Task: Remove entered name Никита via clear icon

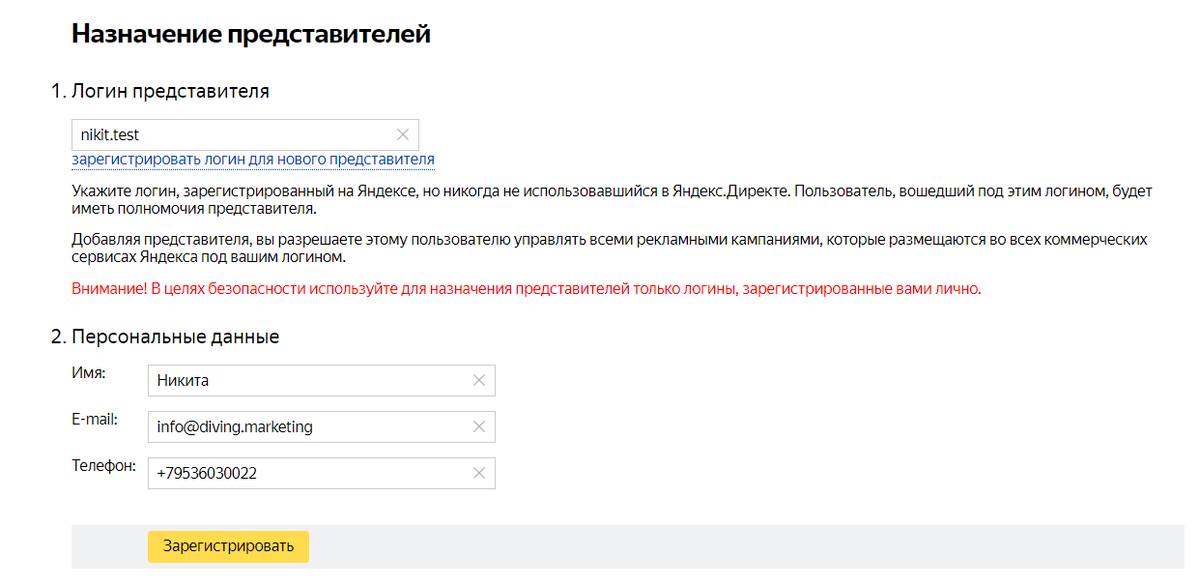Action: pos(480,380)
